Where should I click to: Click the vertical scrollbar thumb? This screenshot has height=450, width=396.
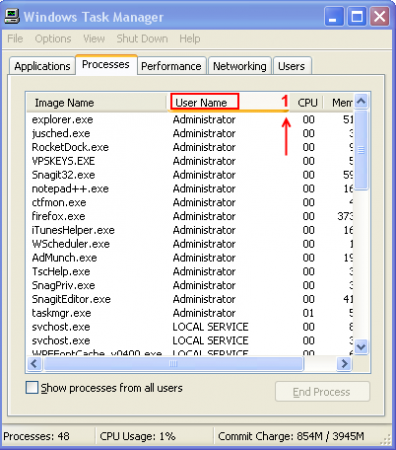(361, 150)
